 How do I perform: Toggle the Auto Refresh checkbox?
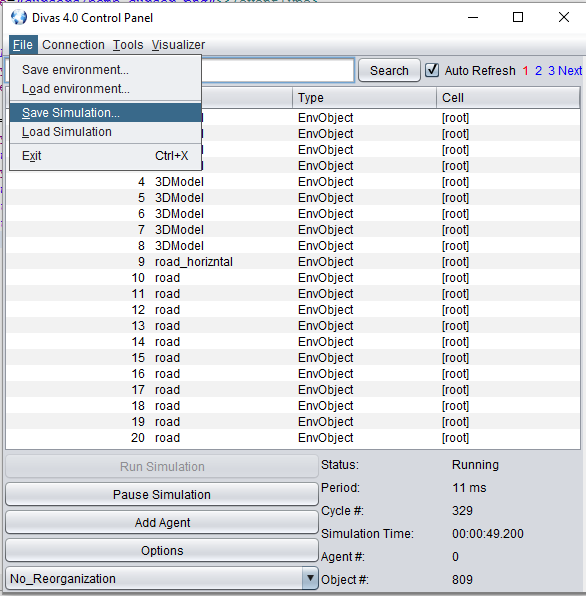pyautogui.click(x=432, y=70)
